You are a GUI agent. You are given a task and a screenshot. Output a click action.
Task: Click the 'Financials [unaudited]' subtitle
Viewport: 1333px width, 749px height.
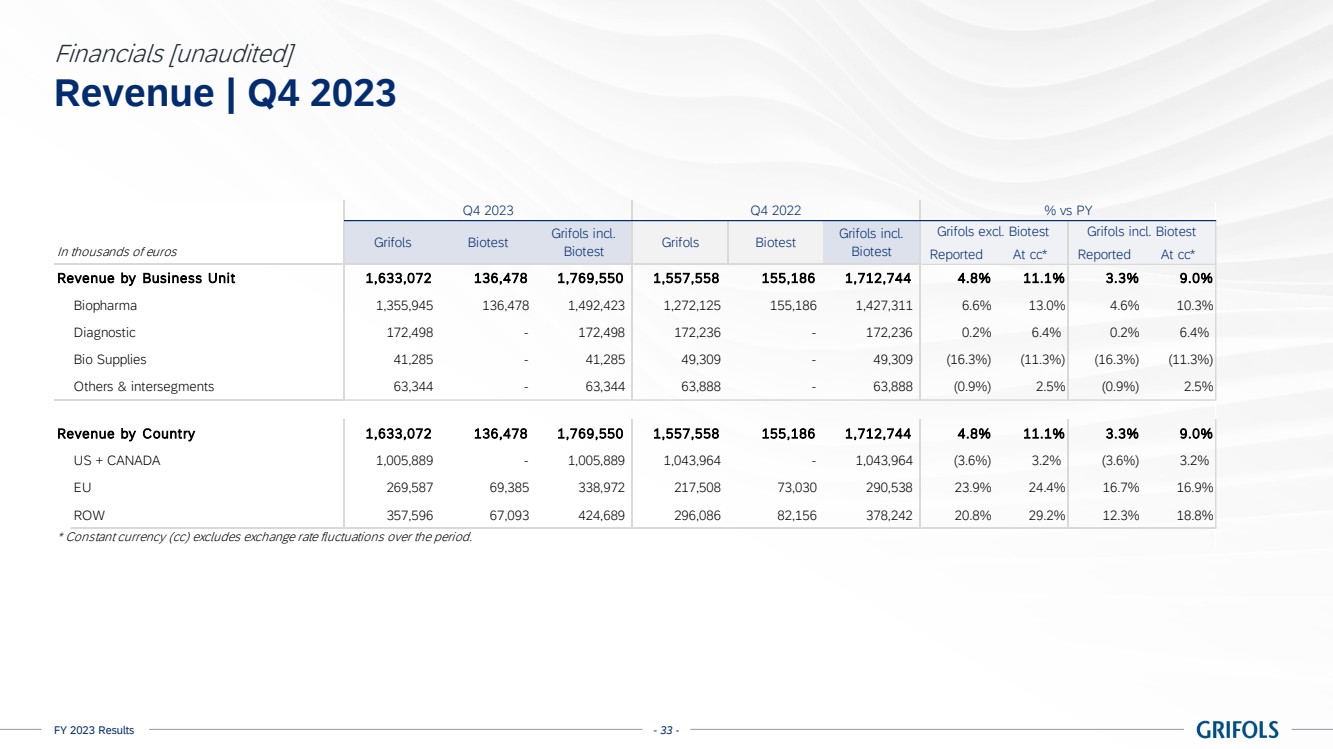pos(174,51)
